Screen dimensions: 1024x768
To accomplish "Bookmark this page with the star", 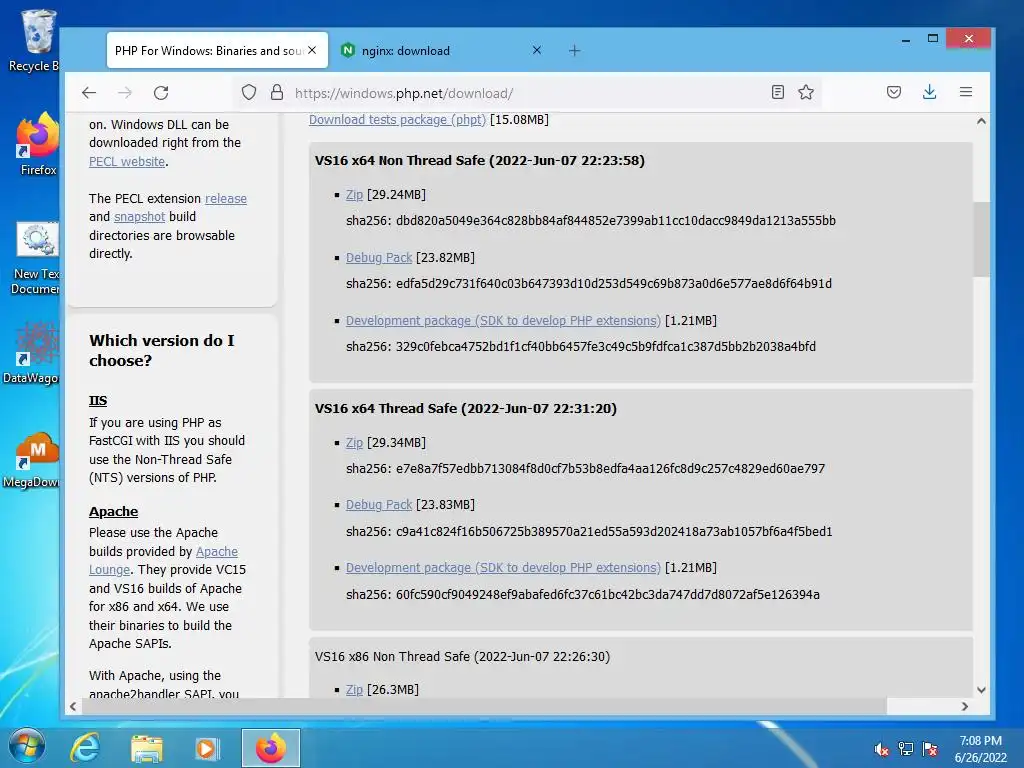I will 806,92.
